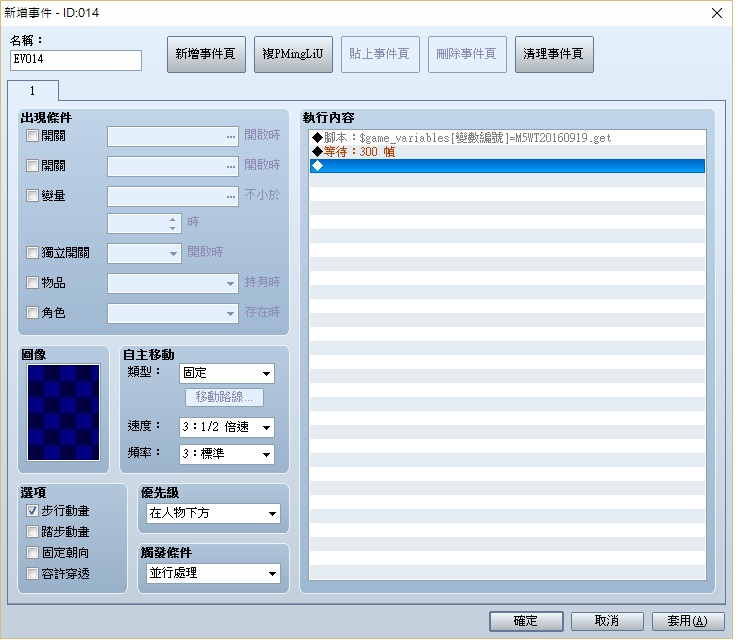The width and height of the screenshot is (738, 640).
Task: Check the 變量 condition checkbox
Action: click(x=32, y=195)
